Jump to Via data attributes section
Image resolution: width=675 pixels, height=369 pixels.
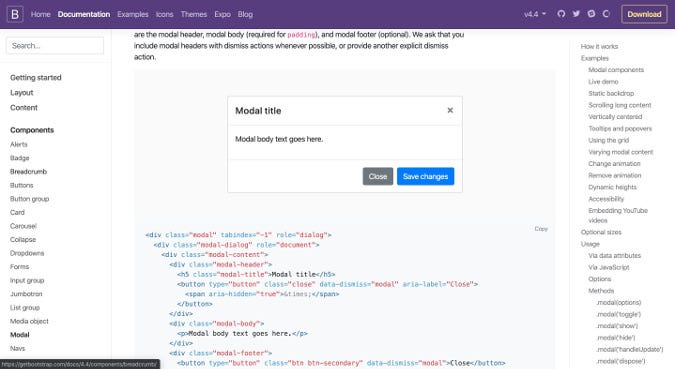(614, 255)
